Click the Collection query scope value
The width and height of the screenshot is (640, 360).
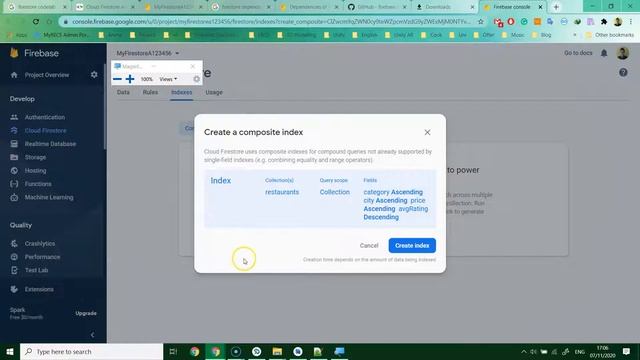335,192
